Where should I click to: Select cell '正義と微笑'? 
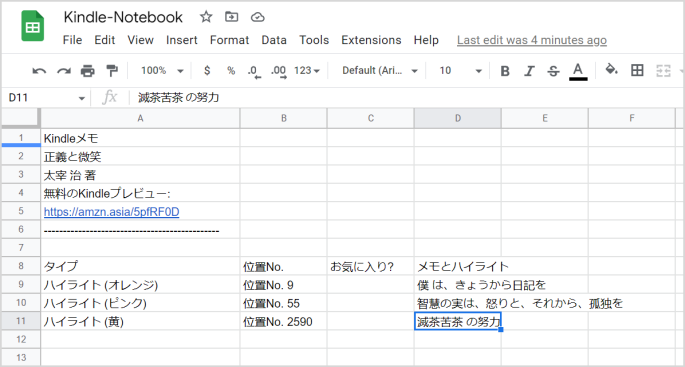coord(140,156)
